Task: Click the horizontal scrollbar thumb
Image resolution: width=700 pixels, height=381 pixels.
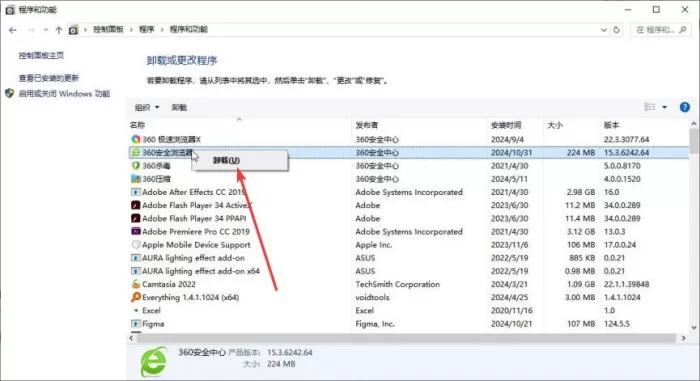Action: pyautogui.click(x=406, y=338)
